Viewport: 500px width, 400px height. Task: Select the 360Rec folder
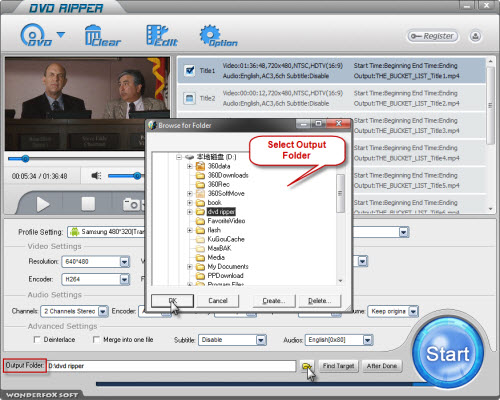click(x=219, y=184)
